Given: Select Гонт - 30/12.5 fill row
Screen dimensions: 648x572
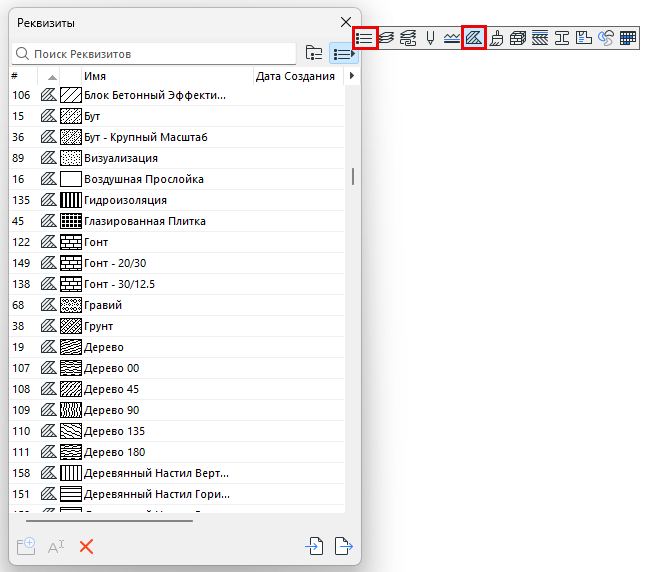Looking at the screenshot, I should point(177,284).
